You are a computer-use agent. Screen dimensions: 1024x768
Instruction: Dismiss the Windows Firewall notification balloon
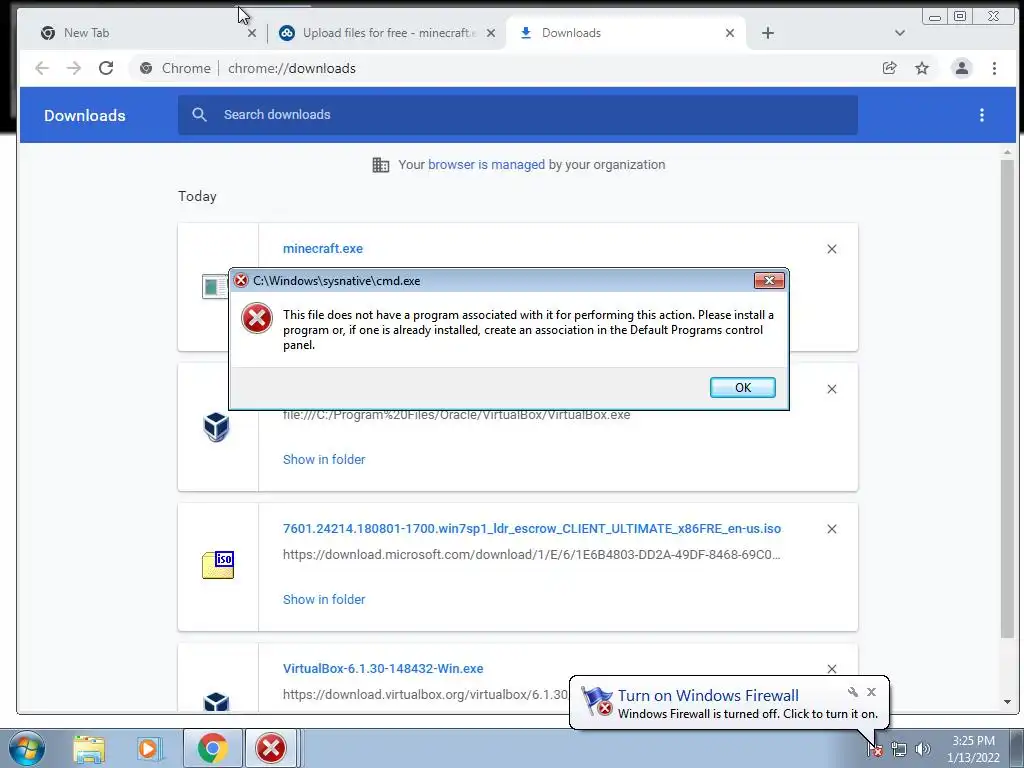pyautogui.click(x=871, y=692)
